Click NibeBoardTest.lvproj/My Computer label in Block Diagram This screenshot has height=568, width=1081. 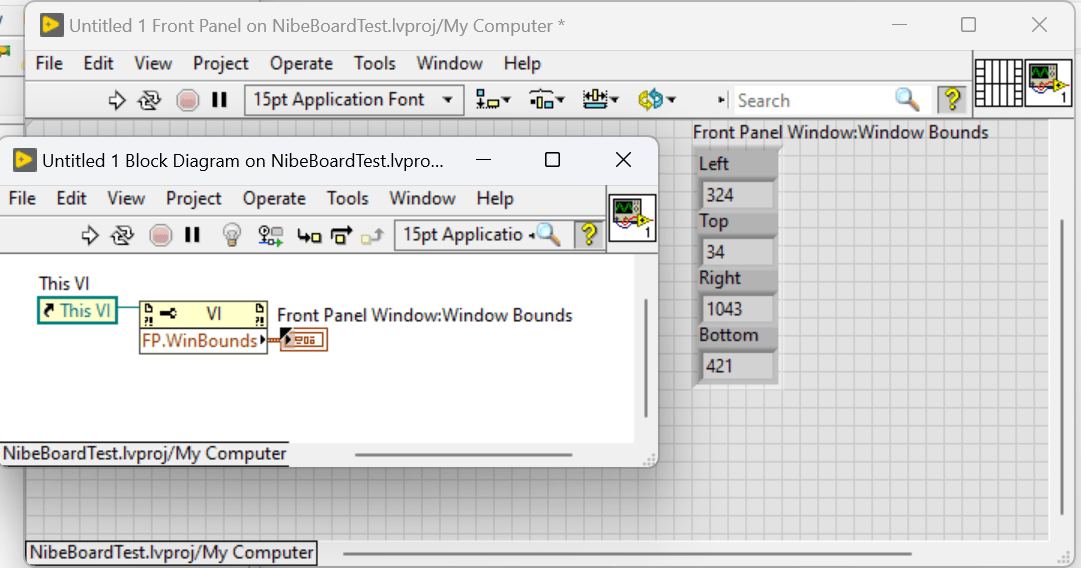pyautogui.click(x=145, y=454)
